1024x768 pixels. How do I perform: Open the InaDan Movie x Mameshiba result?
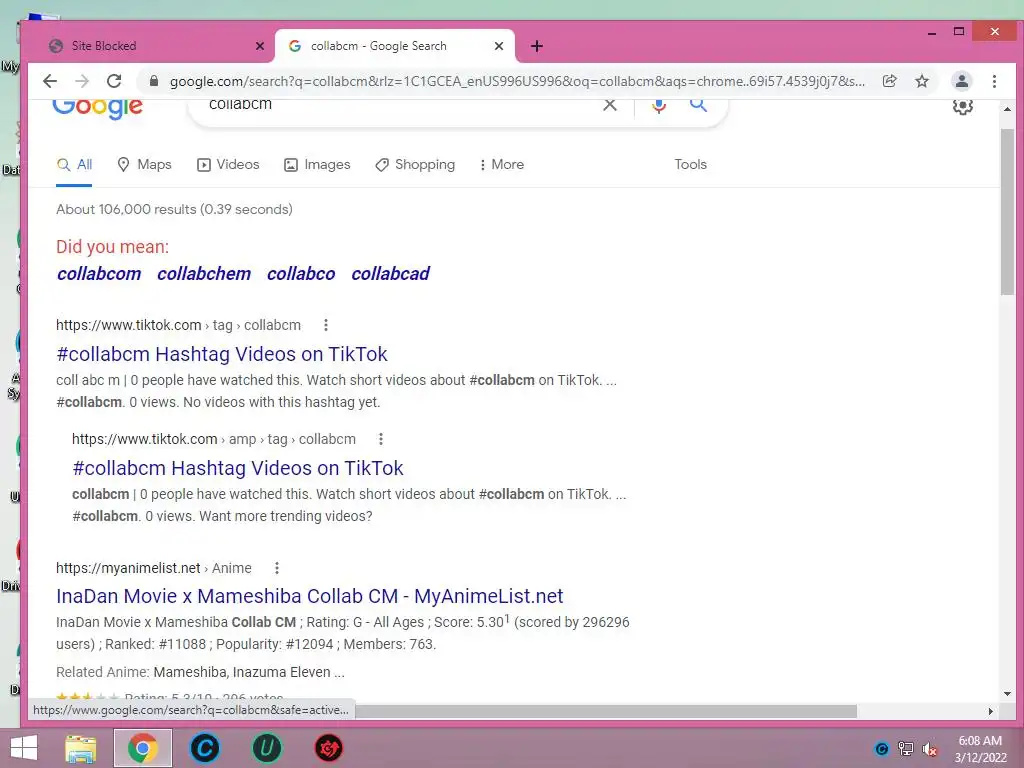click(310, 596)
